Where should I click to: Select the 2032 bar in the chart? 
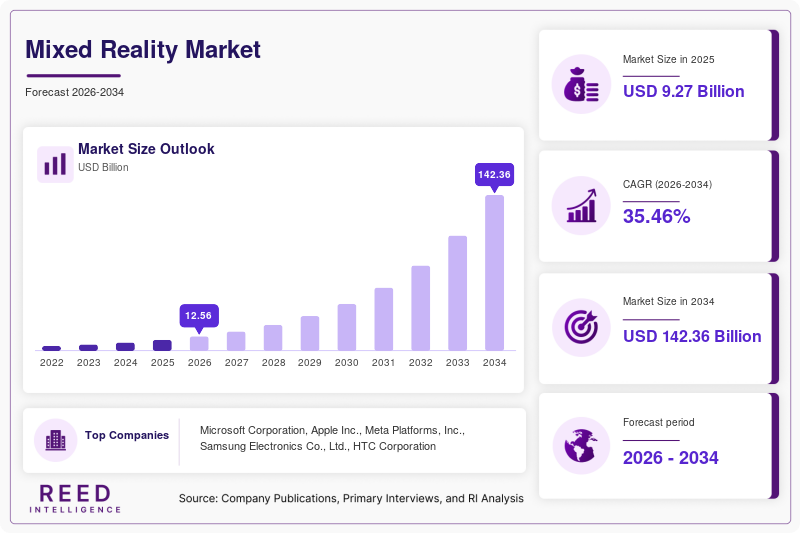pyautogui.click(x=420, y=308)
